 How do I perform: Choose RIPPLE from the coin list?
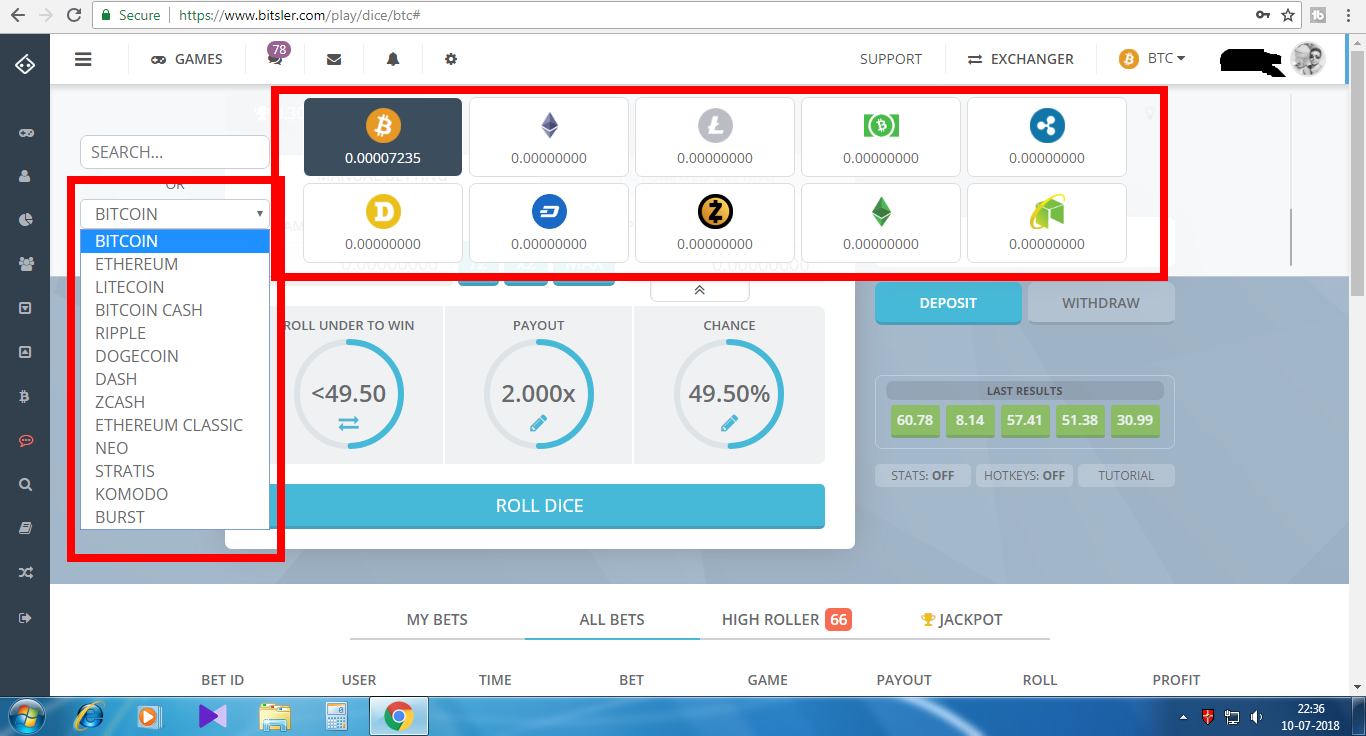175,333
